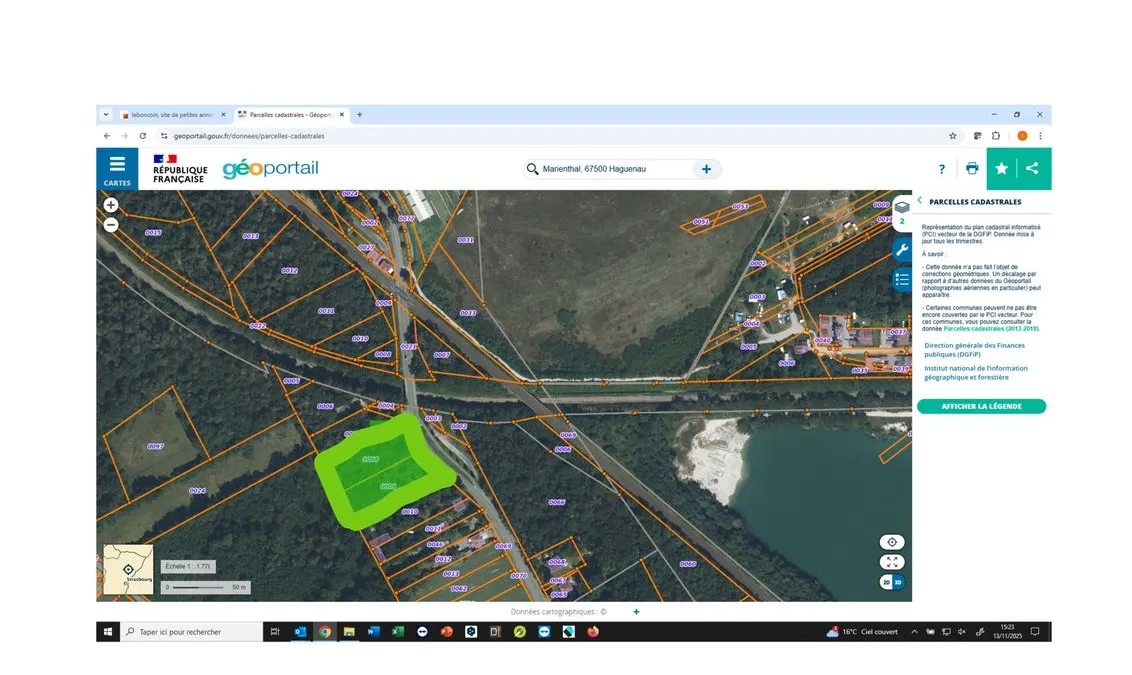Image resolution: width=1132 pixels, height=675 pixels.
Task: Zoom in the map with plus button
Action: pyautogui.click(x=110, y=205)
